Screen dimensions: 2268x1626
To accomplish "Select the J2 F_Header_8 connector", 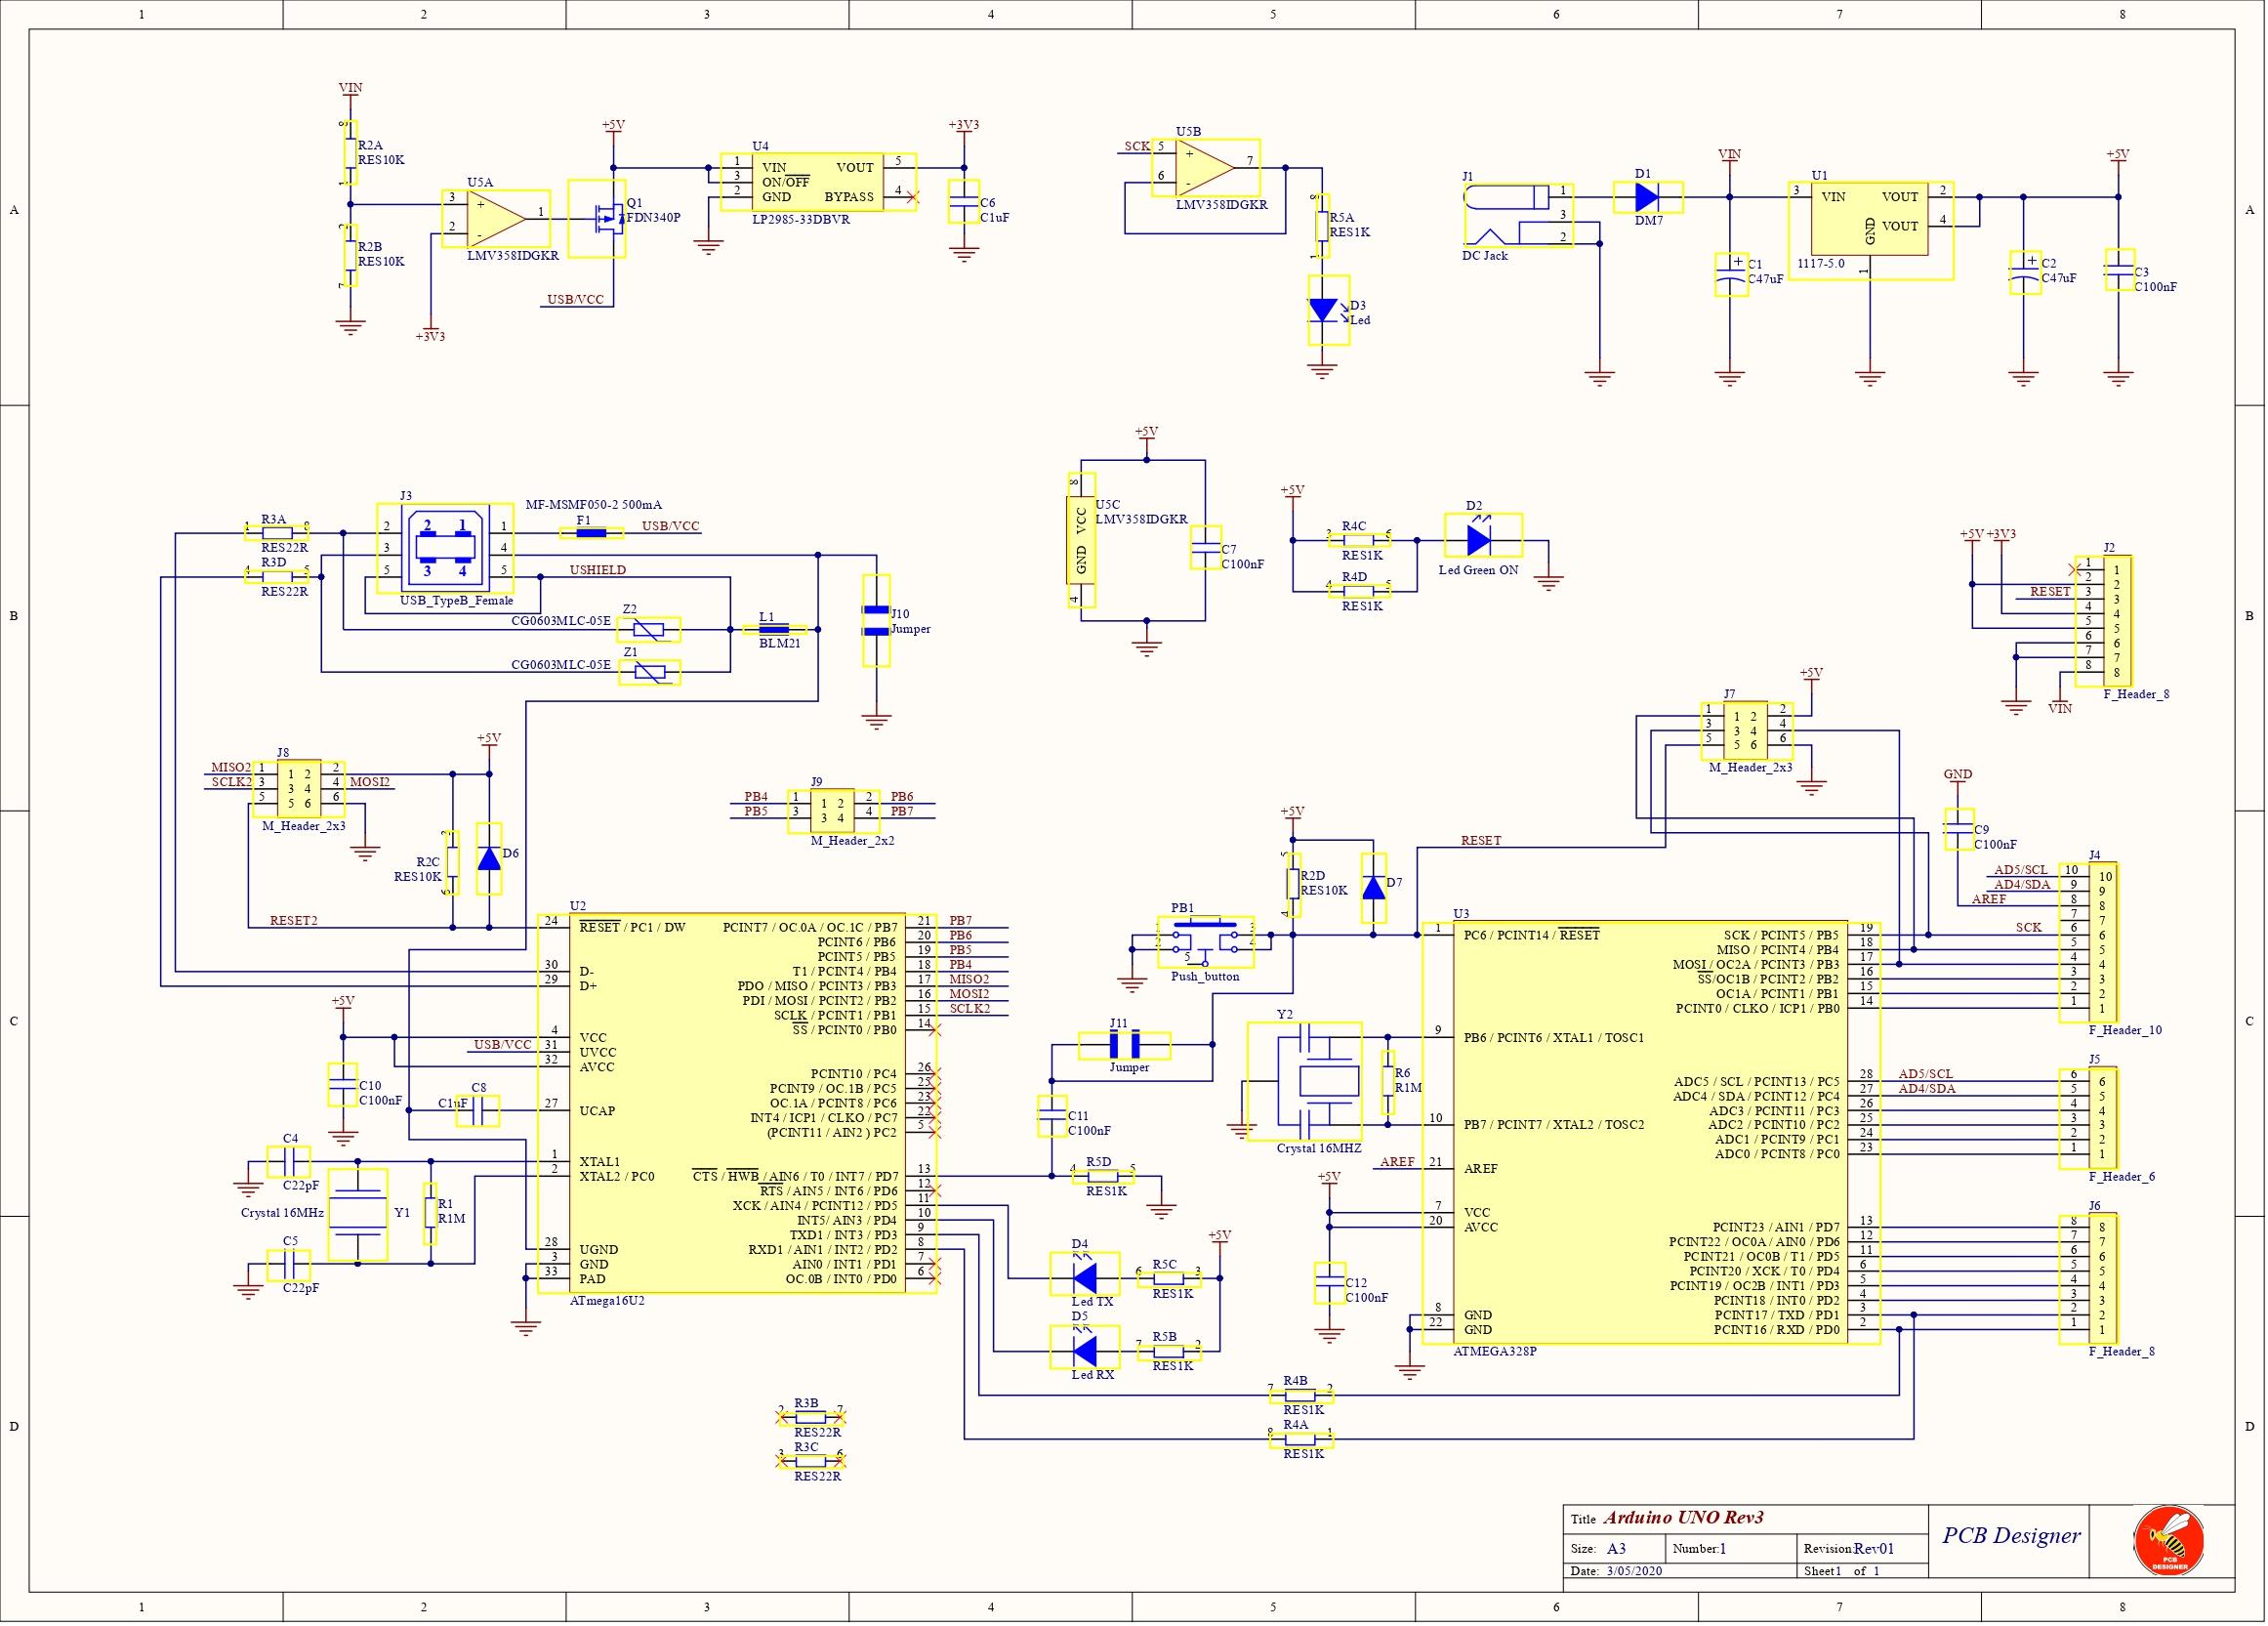I will tap(2103, 622).
